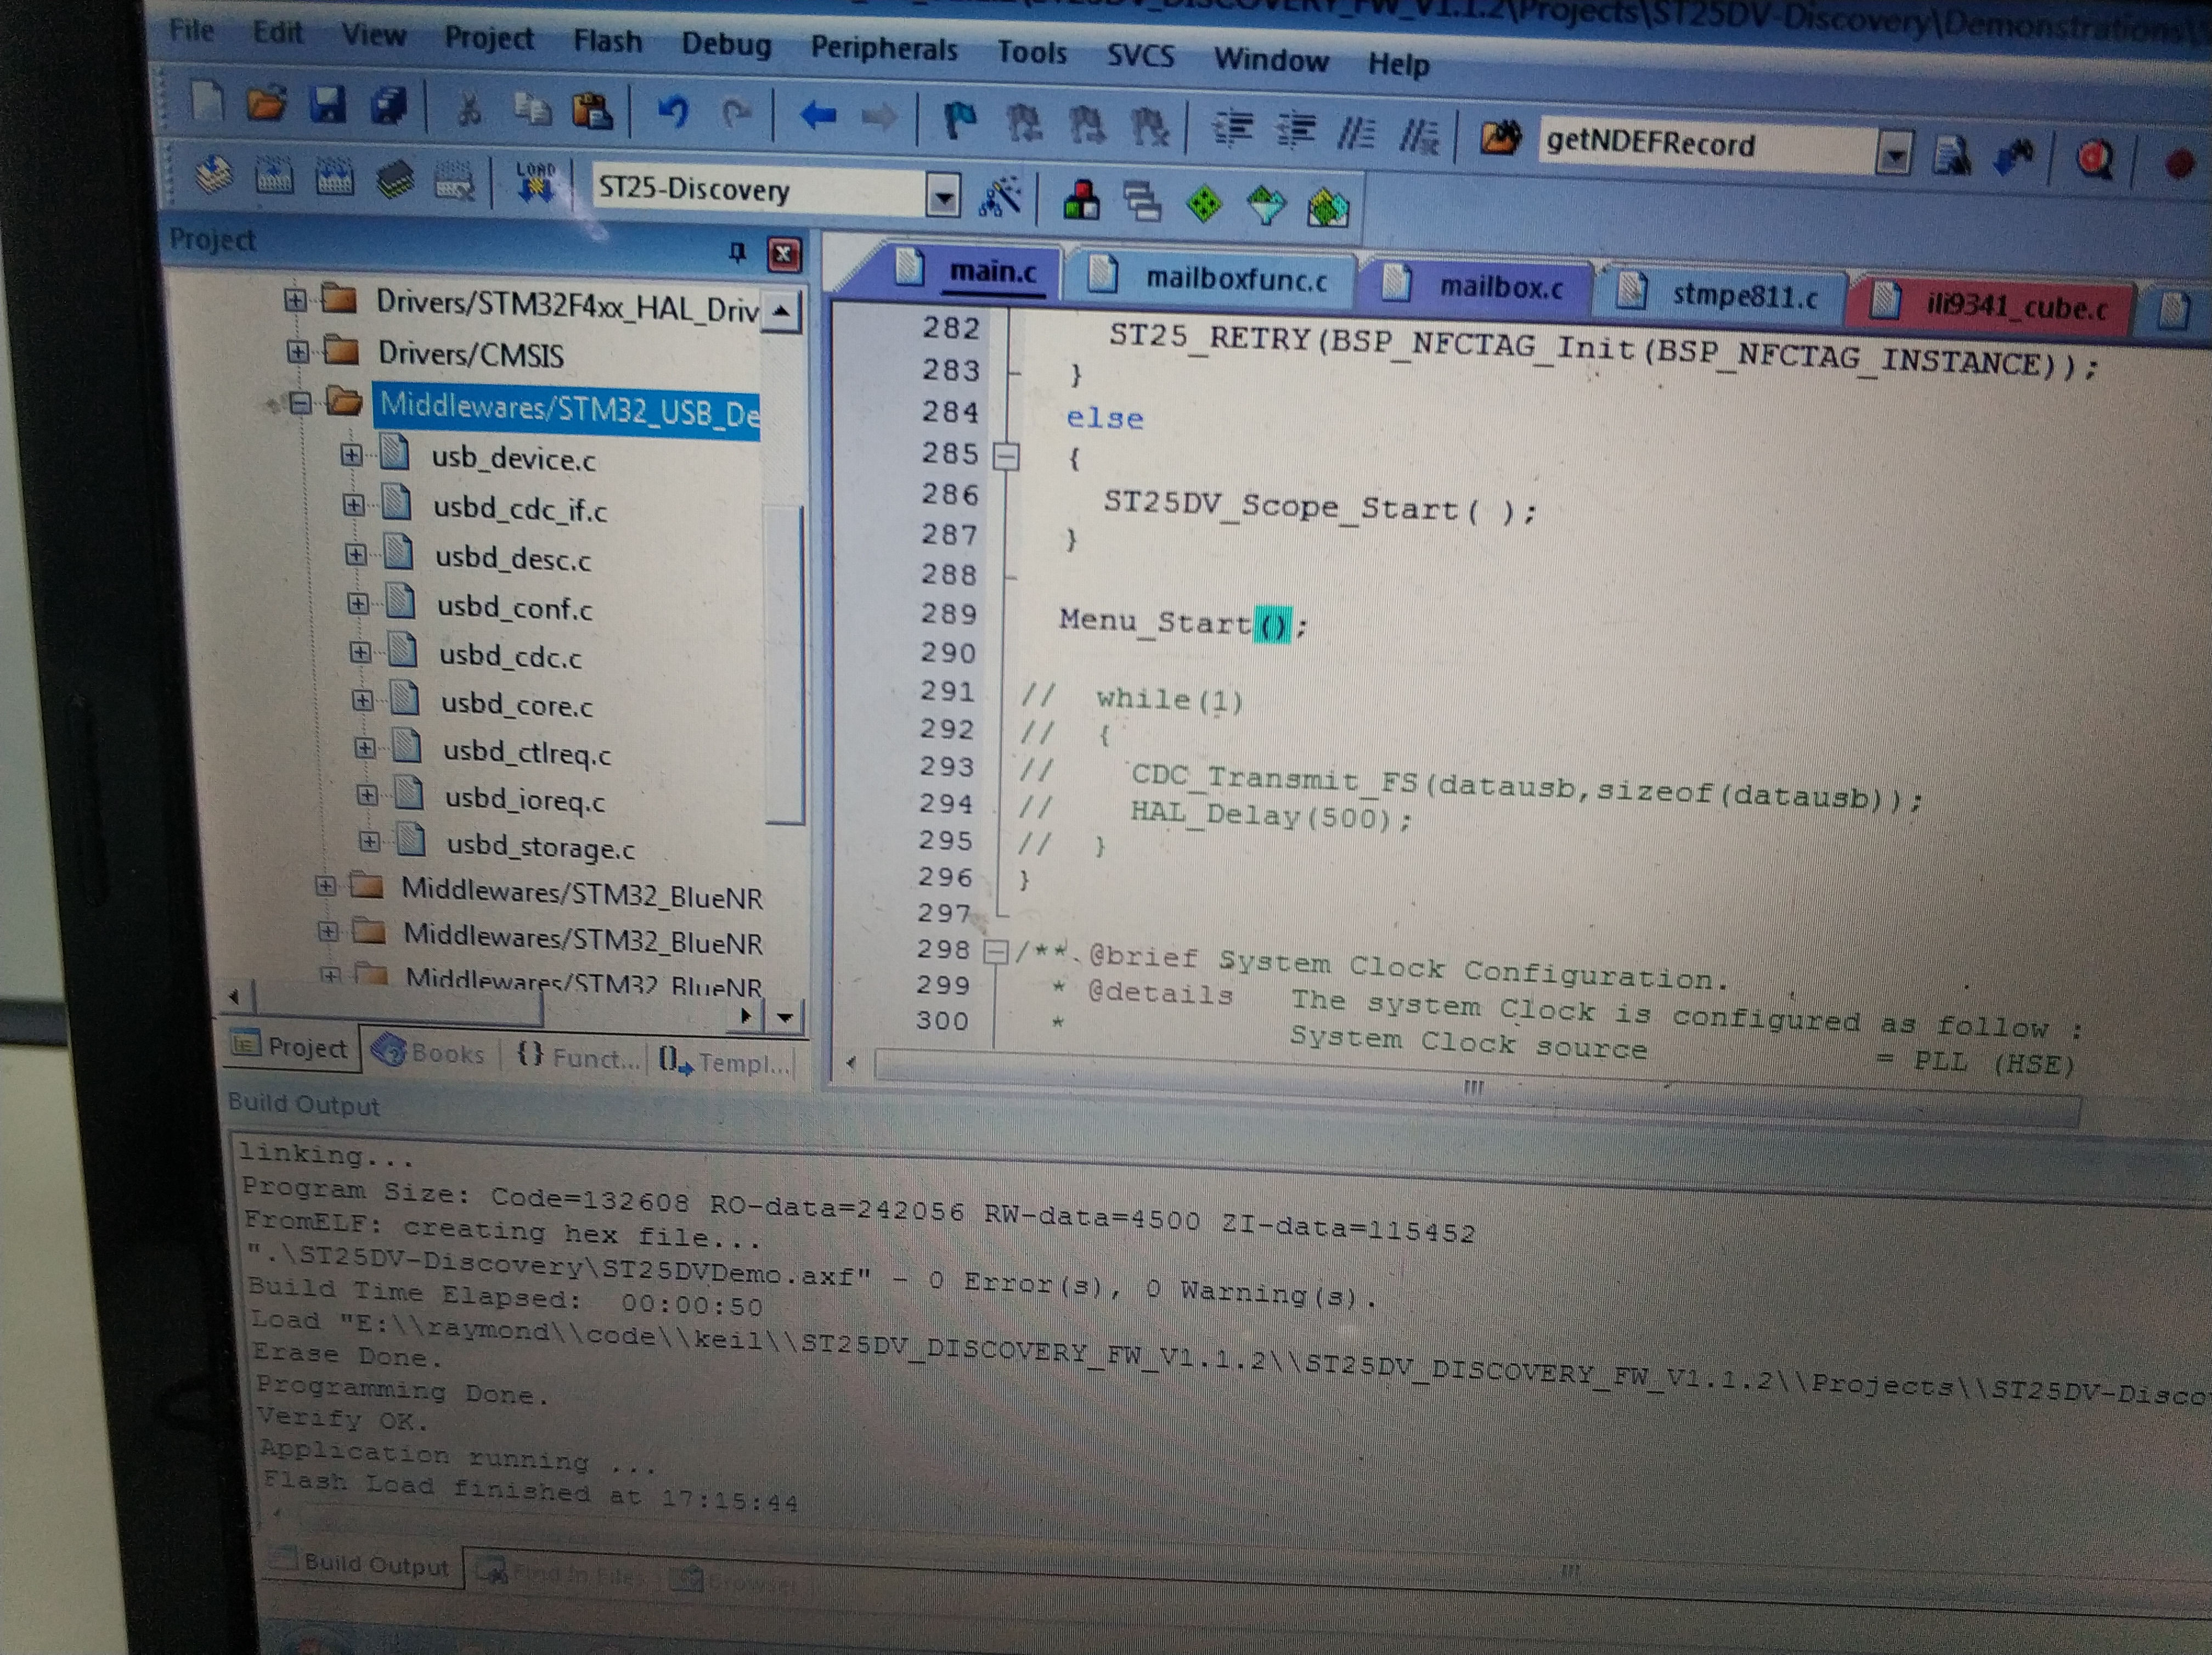
Task: Click the Paste clipboard icon
Action: (x=593, y=111)
